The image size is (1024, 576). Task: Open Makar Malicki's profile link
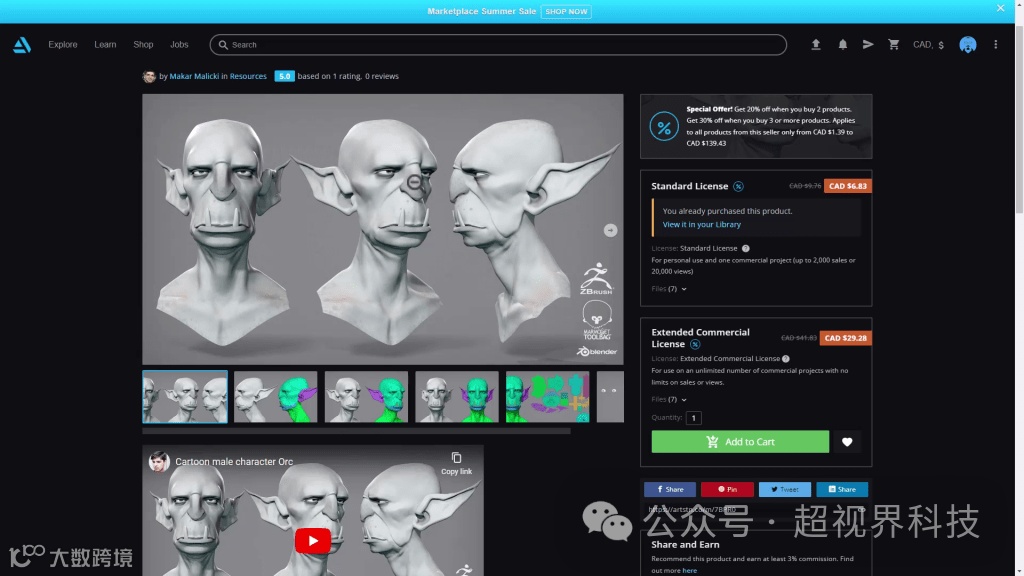click(x=194, y=76)
